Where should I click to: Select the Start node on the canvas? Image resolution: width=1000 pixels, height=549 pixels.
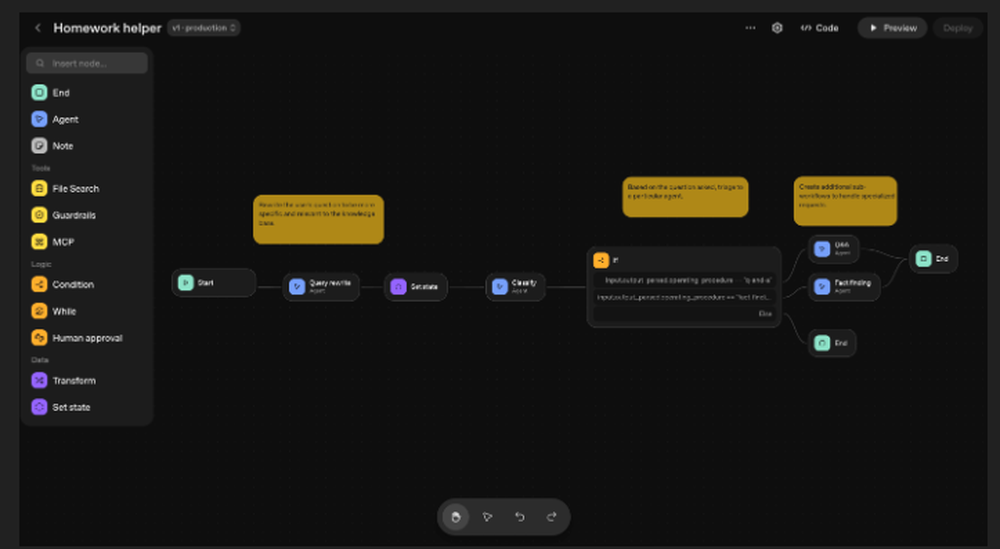[214, 283]
